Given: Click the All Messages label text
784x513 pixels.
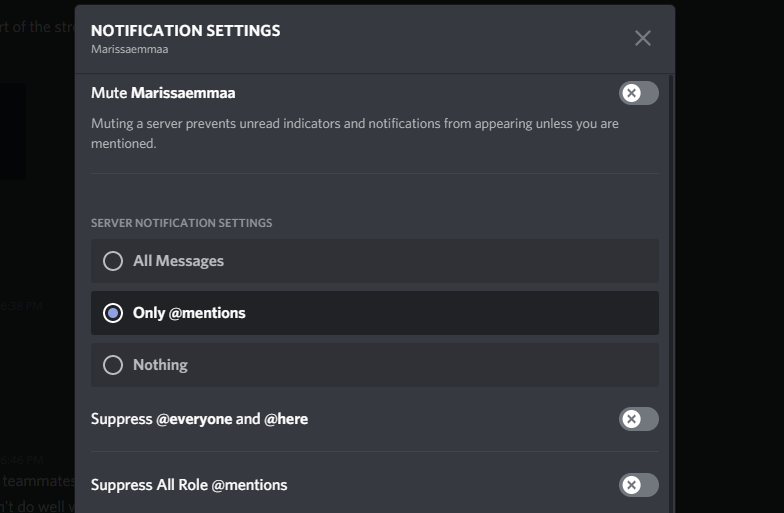Looking at the screenshot, I should (x=178, y=261).
